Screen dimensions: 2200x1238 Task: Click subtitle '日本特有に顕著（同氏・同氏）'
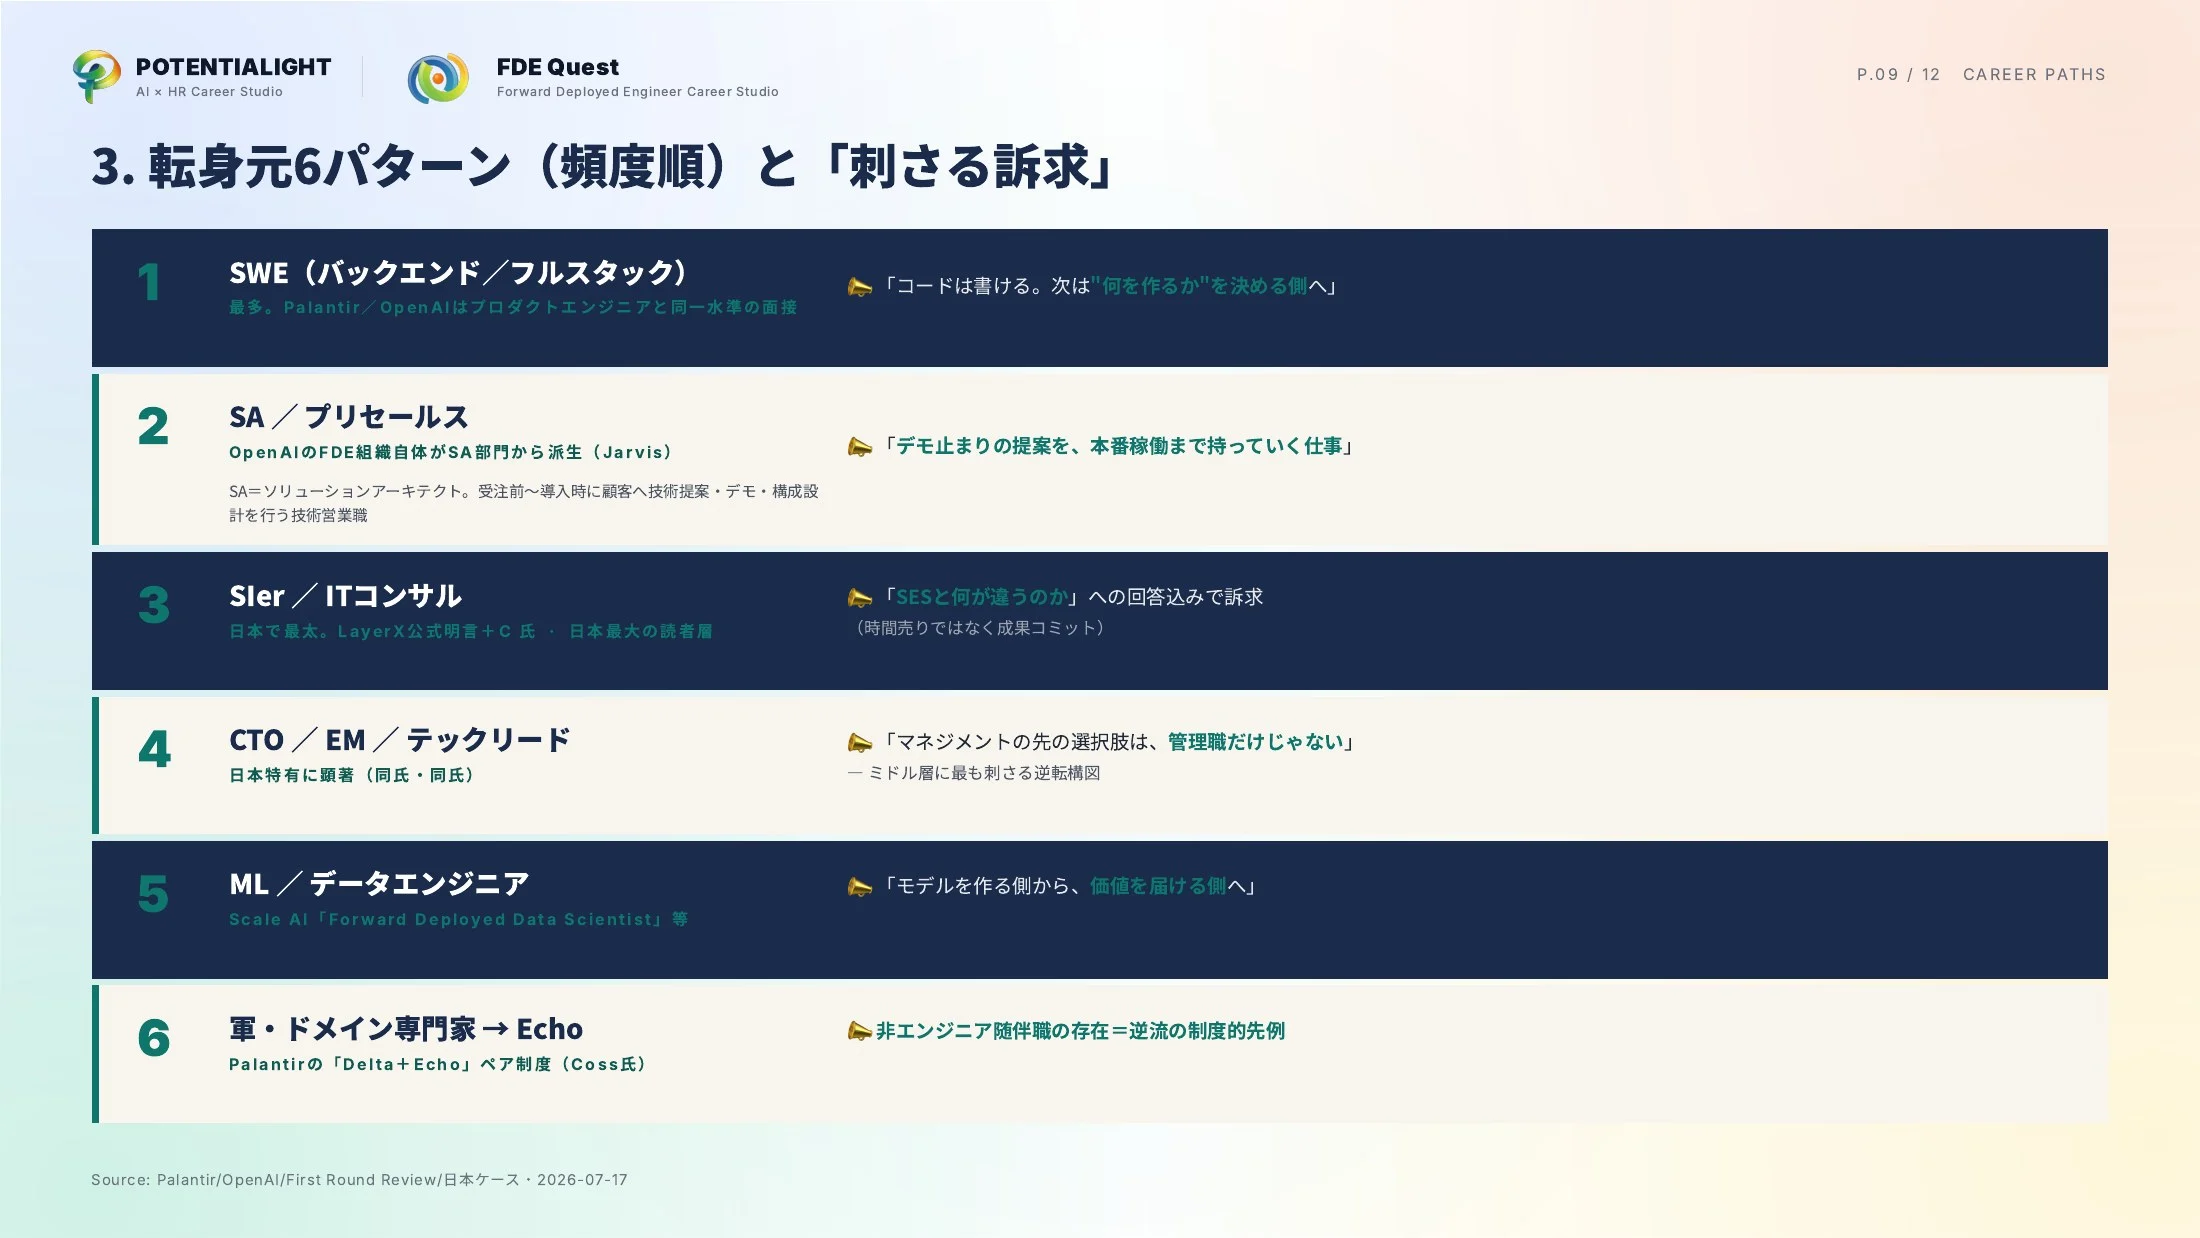(x=352, y=775)
